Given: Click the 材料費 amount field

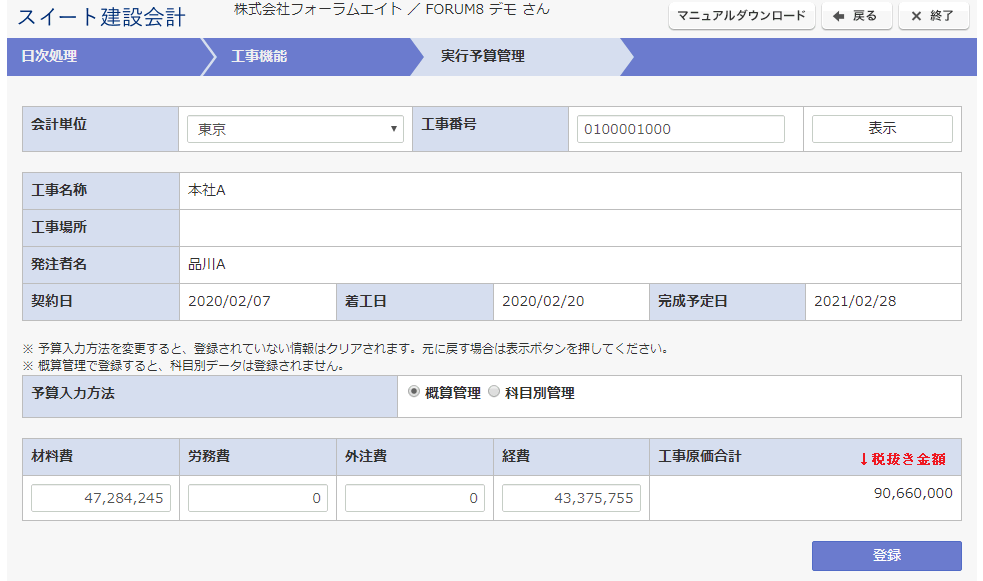Looking at the screenshot, I should (x=101, y=498).
